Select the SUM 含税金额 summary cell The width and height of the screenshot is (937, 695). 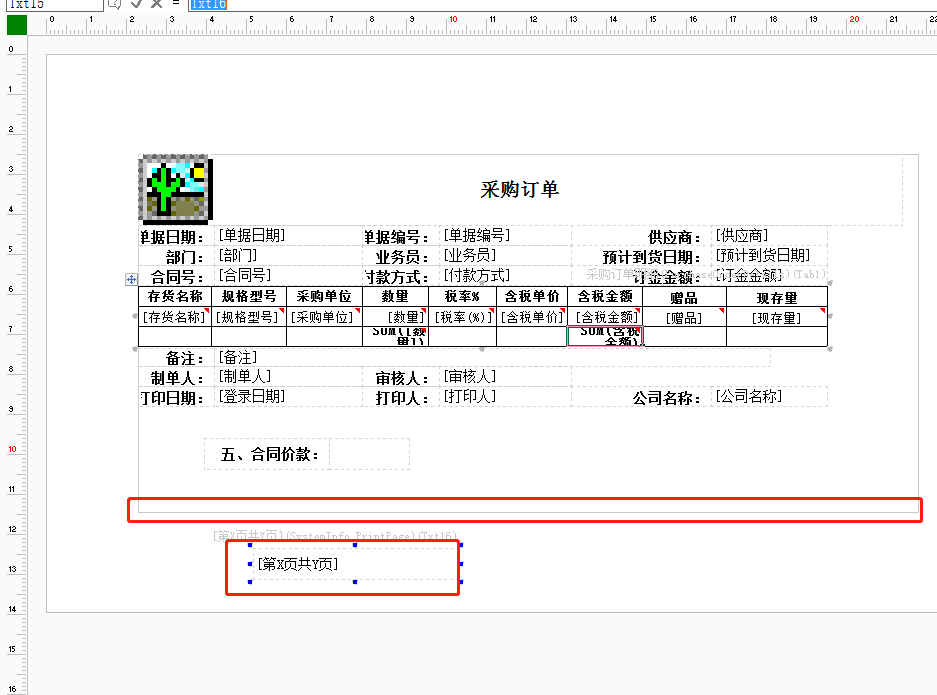click(x=606, y=336)
